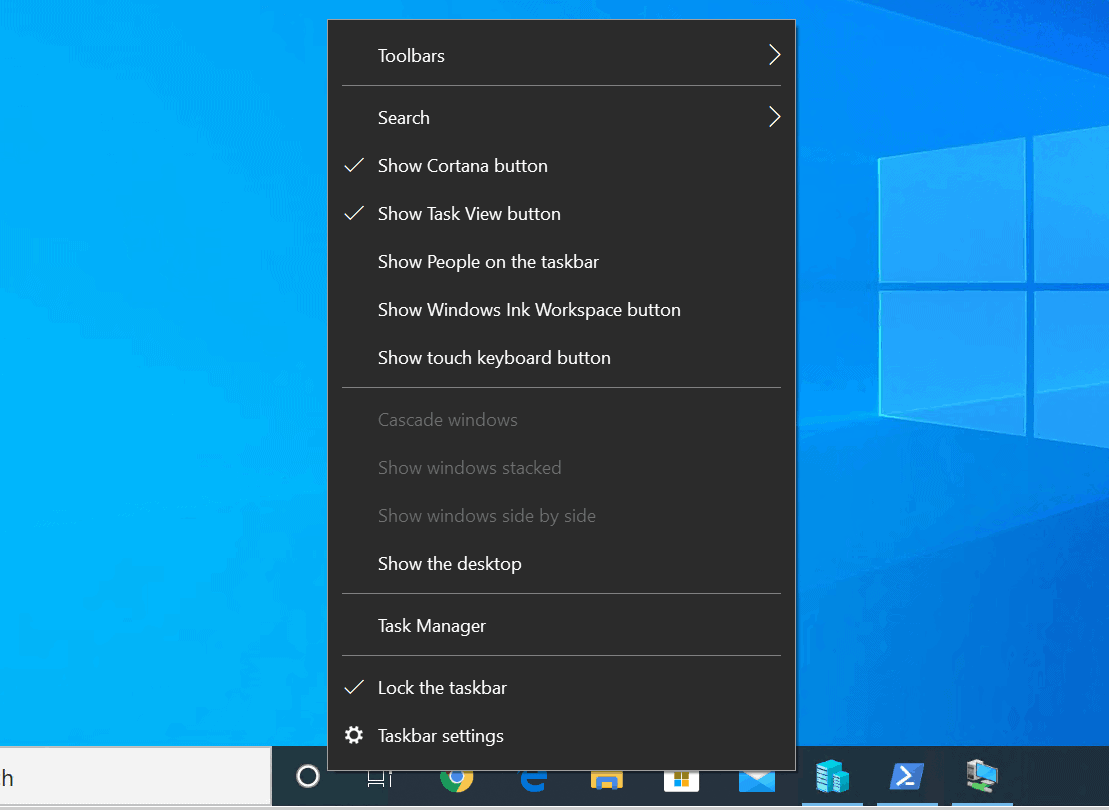This screenshot has width=1109, height=810.
Task: Click the Taskbar settings gear icon
Action: pyautogui.click(x=353, y=735)
